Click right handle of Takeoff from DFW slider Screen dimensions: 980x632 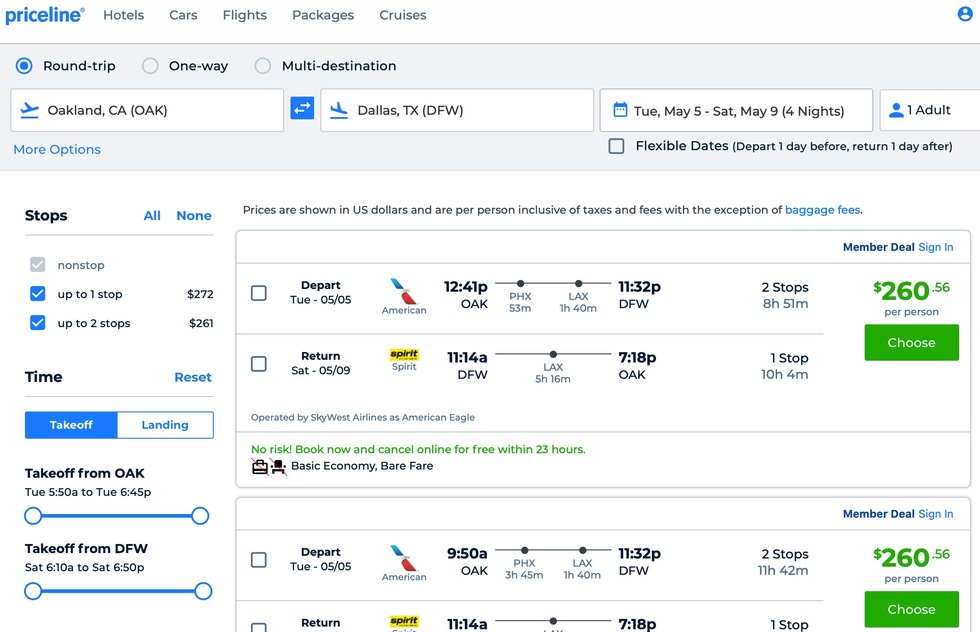click(x=203, y=591)
